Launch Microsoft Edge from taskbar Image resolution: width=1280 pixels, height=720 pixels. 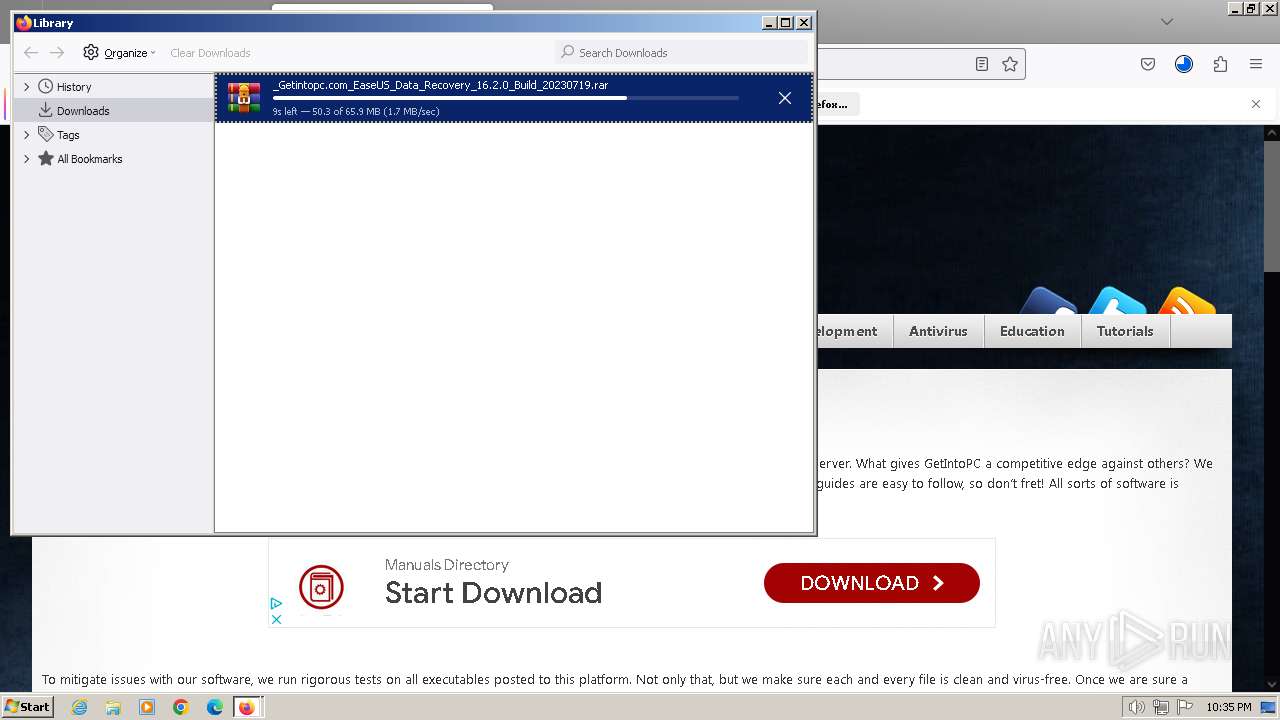click(215, 707)
